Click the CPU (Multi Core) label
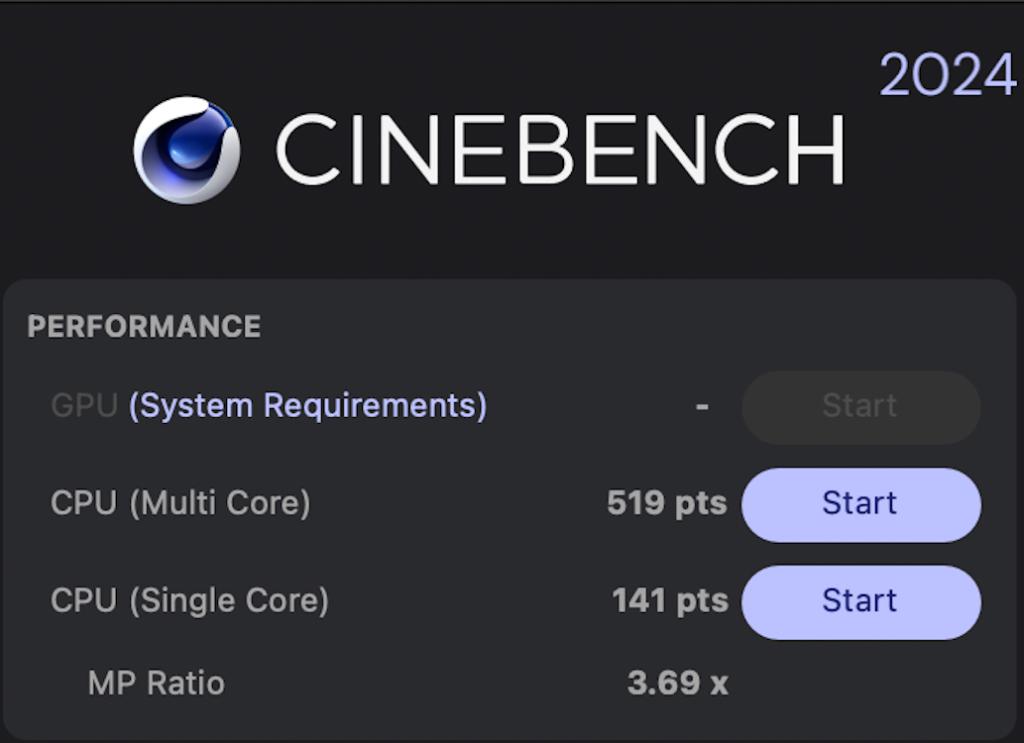The height and width of the screenshot is (743, 1024). pos(180,503)
